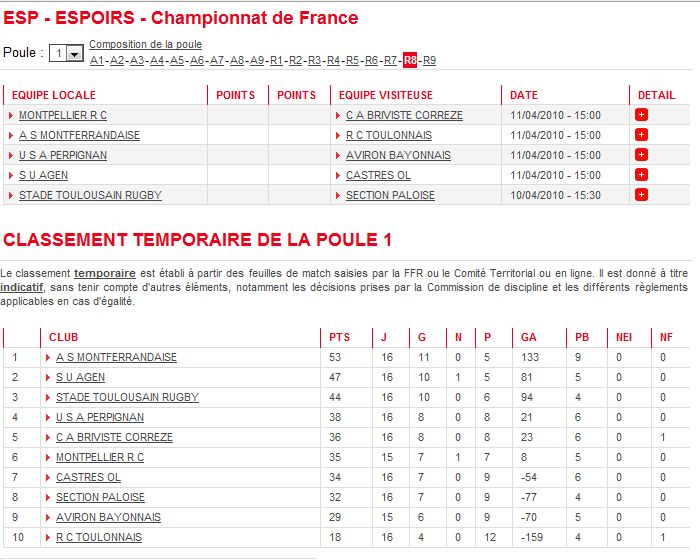
Task: Open STADE TOULOUSAIN RUGBY in the standings
Action: tap(127, 397)
